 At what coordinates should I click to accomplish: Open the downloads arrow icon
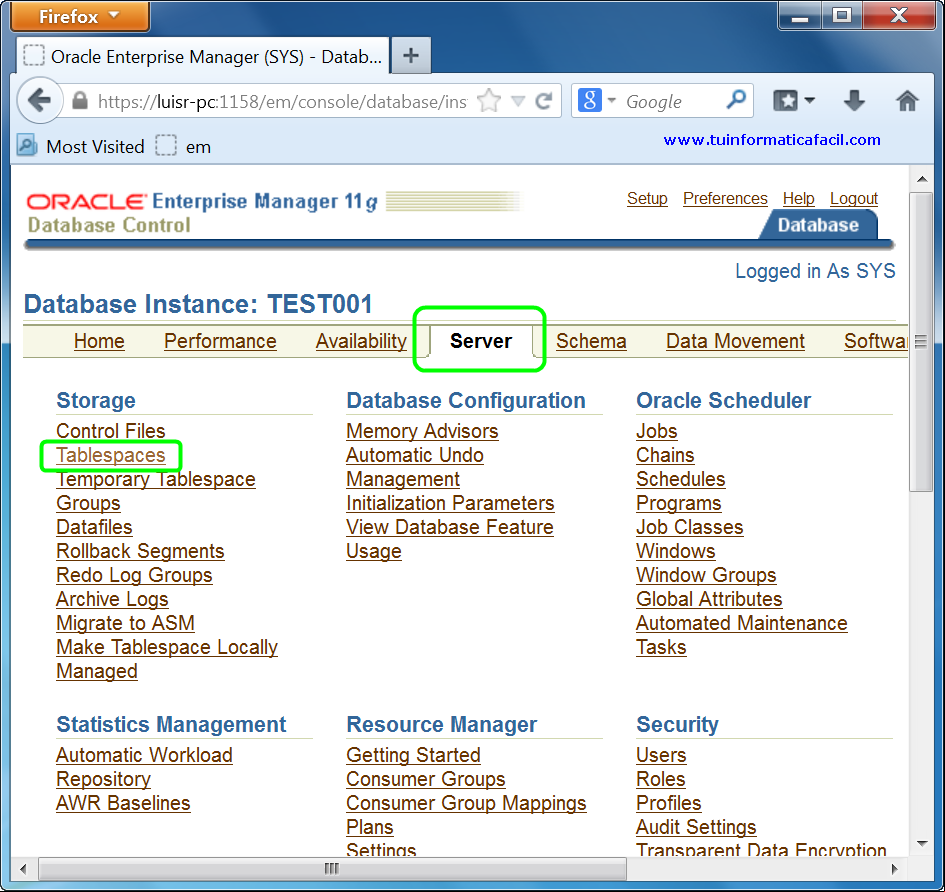pos(854,101)
